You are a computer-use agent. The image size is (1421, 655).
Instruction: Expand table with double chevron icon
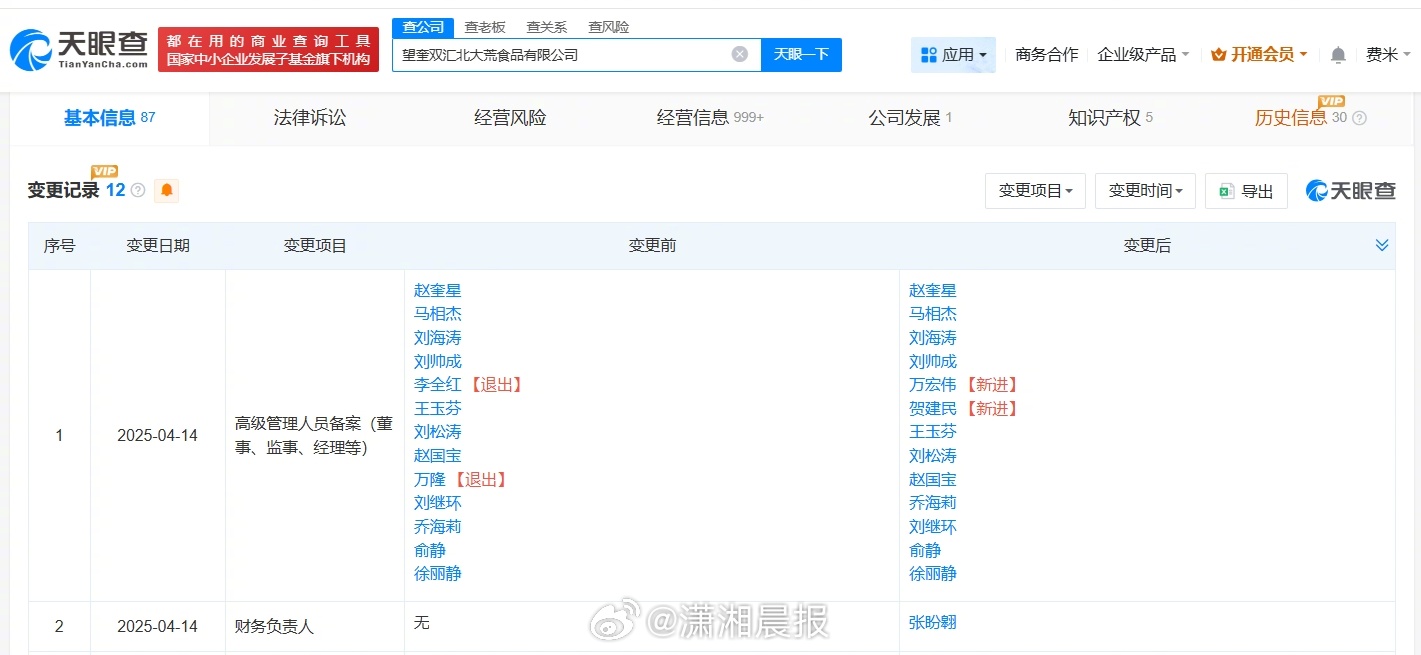(1382, 245)
